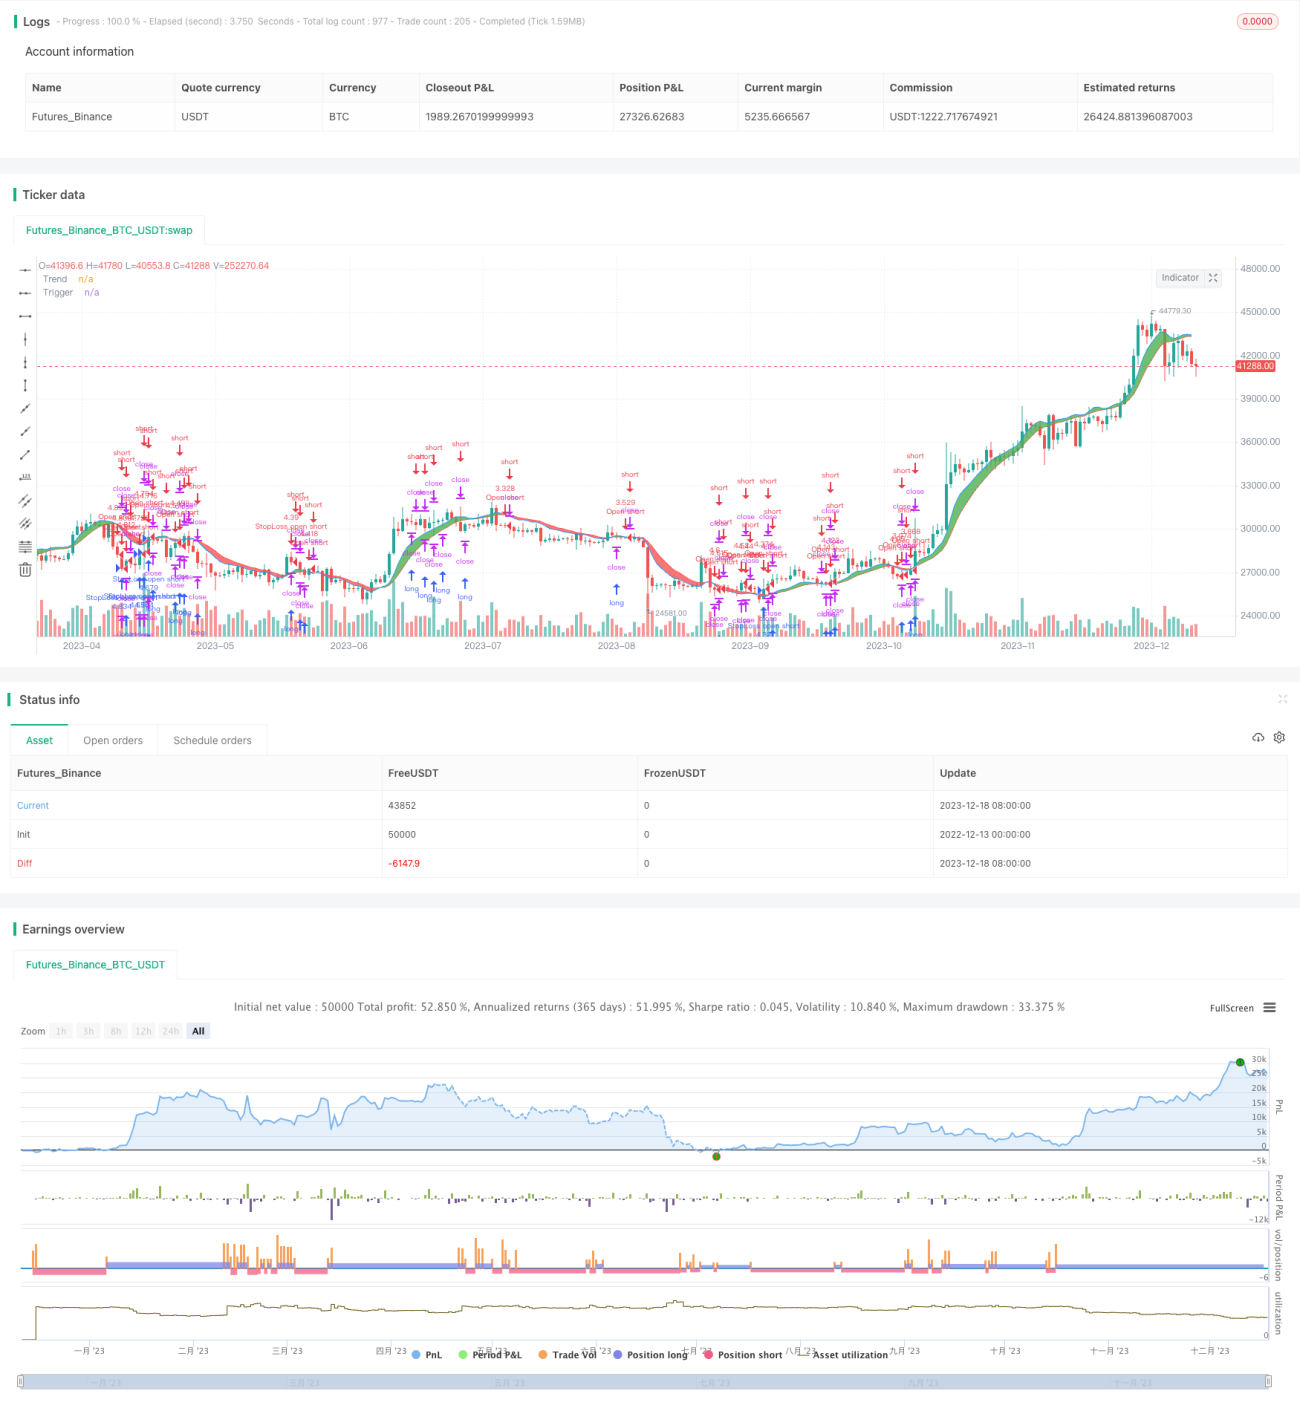Switch to the Schedule orders tab
This screenshot has width=1300, height=1411.
click(x=213, y=741)
